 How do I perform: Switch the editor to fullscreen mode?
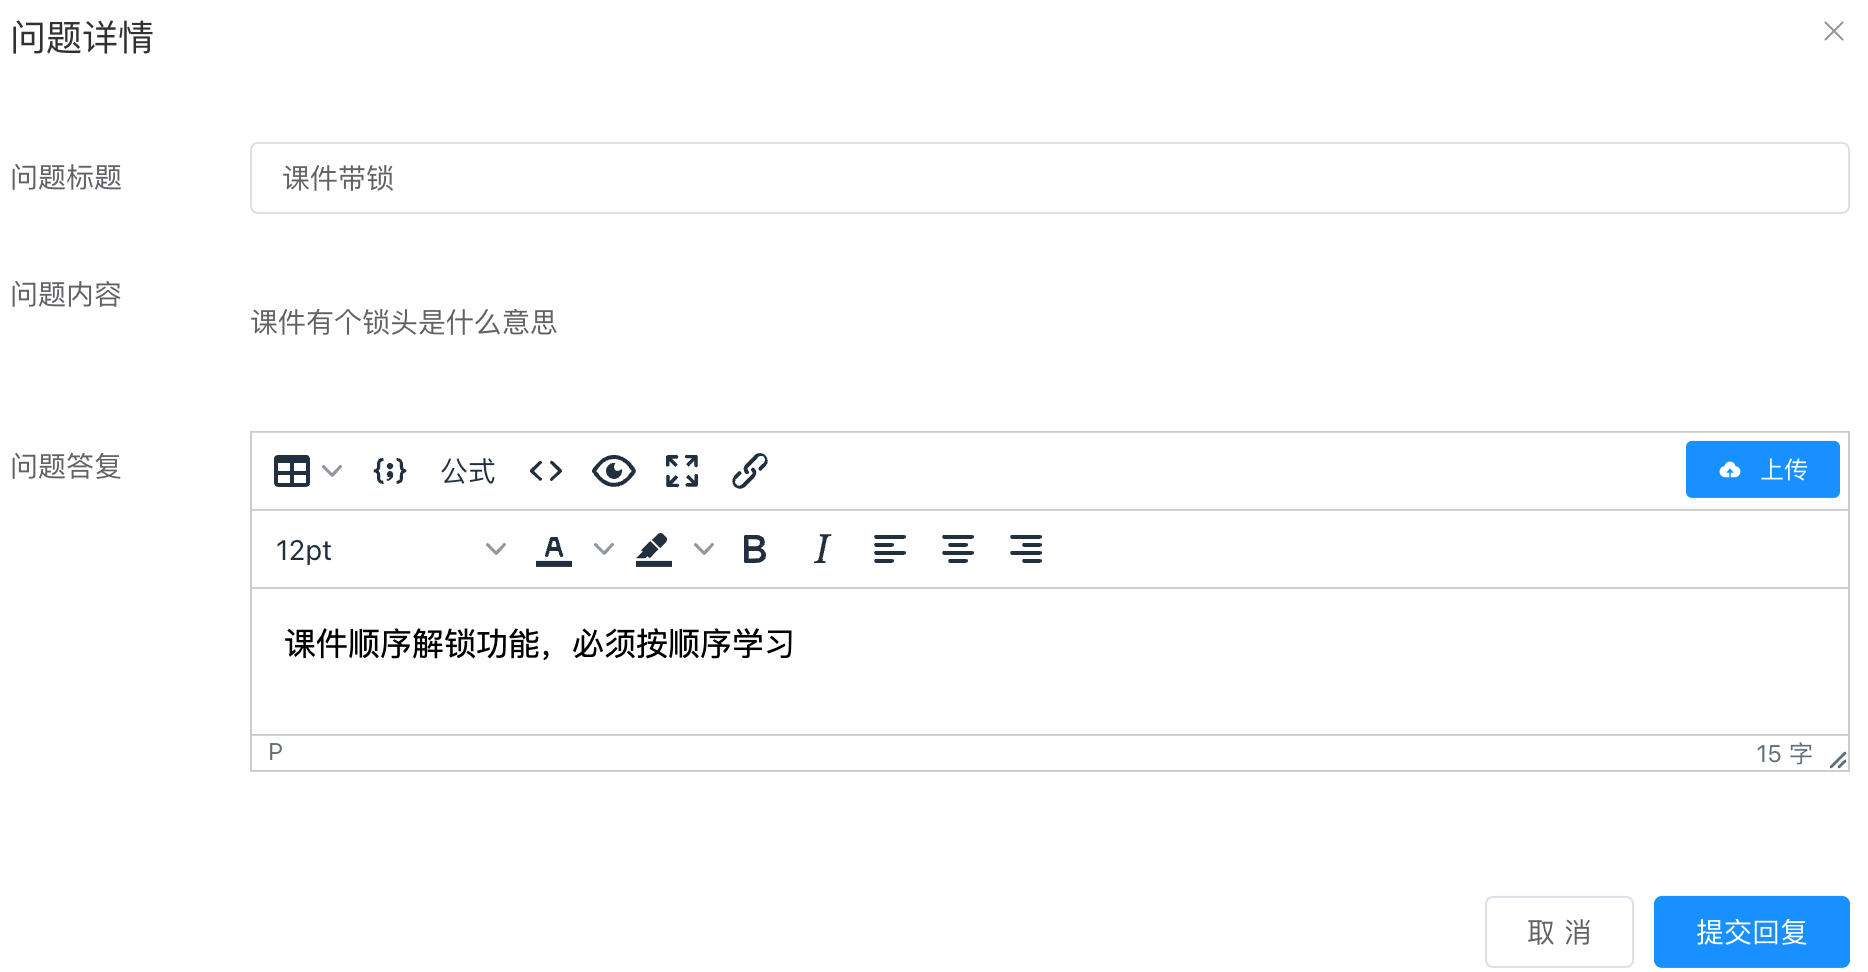(682, 471)
